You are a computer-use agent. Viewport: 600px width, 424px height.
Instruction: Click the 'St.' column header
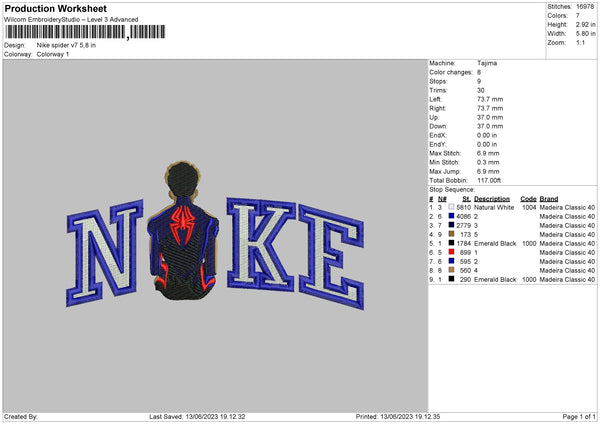pyautogui.click(x=466, y=199)
